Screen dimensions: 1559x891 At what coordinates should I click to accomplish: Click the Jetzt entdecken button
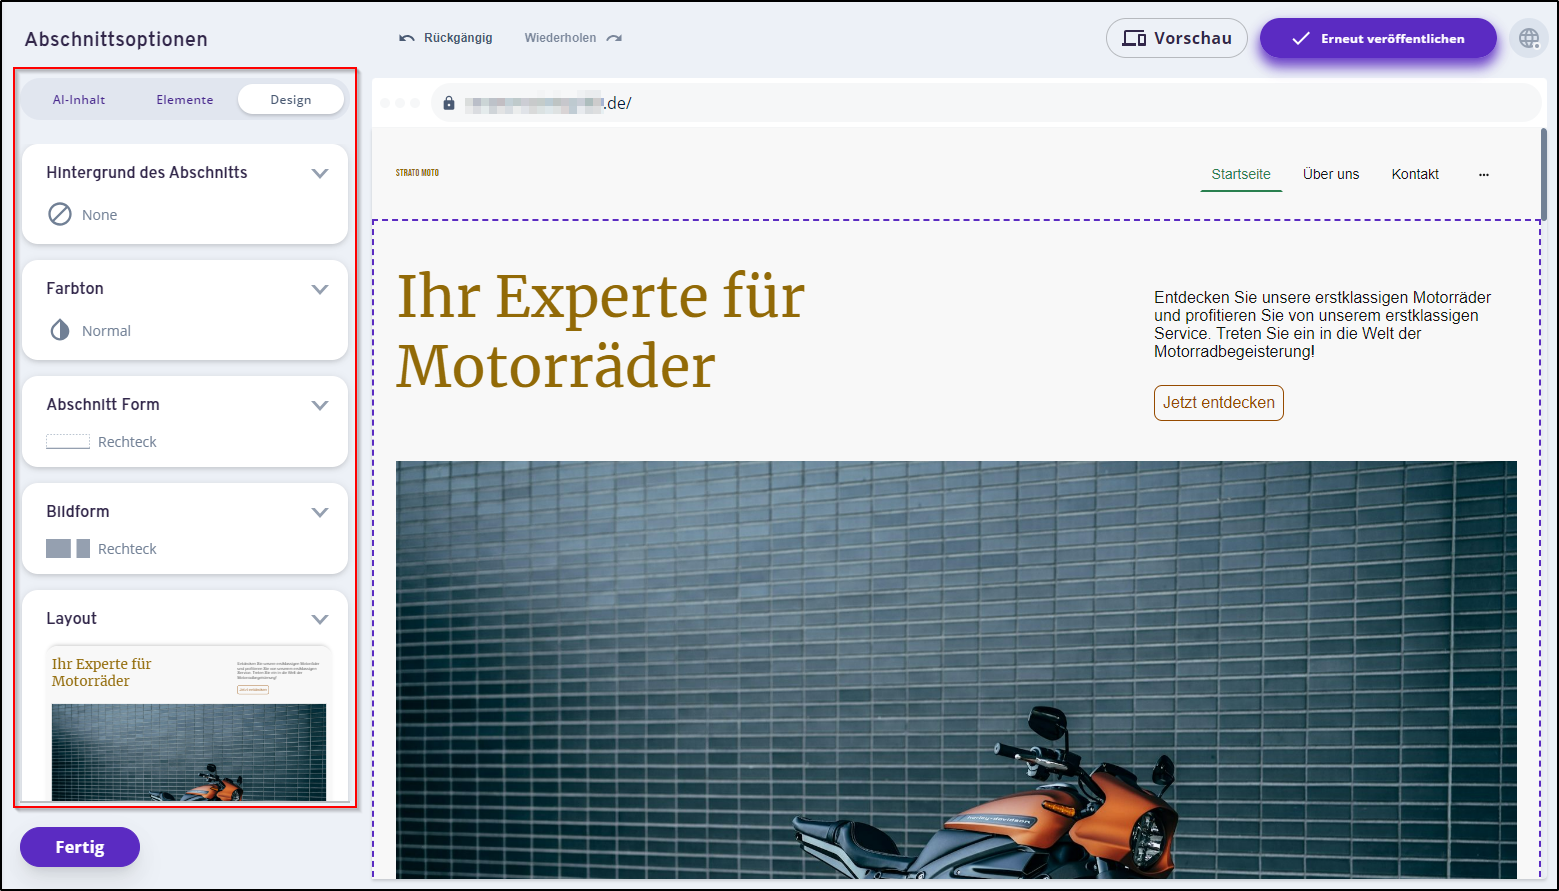tap(1219, 403)
